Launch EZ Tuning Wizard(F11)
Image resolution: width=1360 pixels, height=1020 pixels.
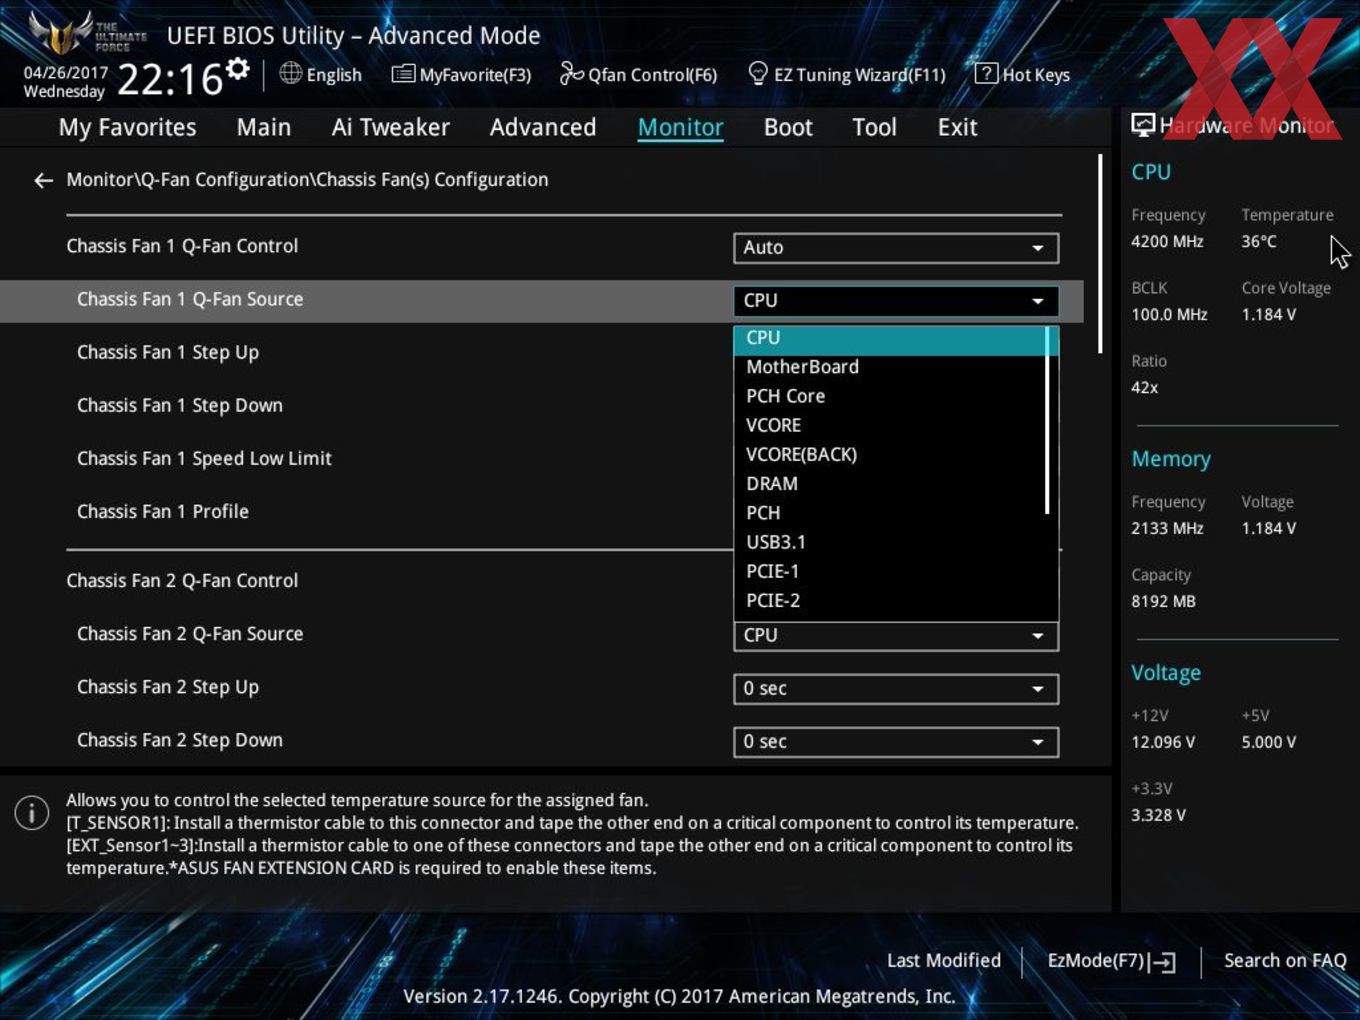tap(847, 74)
